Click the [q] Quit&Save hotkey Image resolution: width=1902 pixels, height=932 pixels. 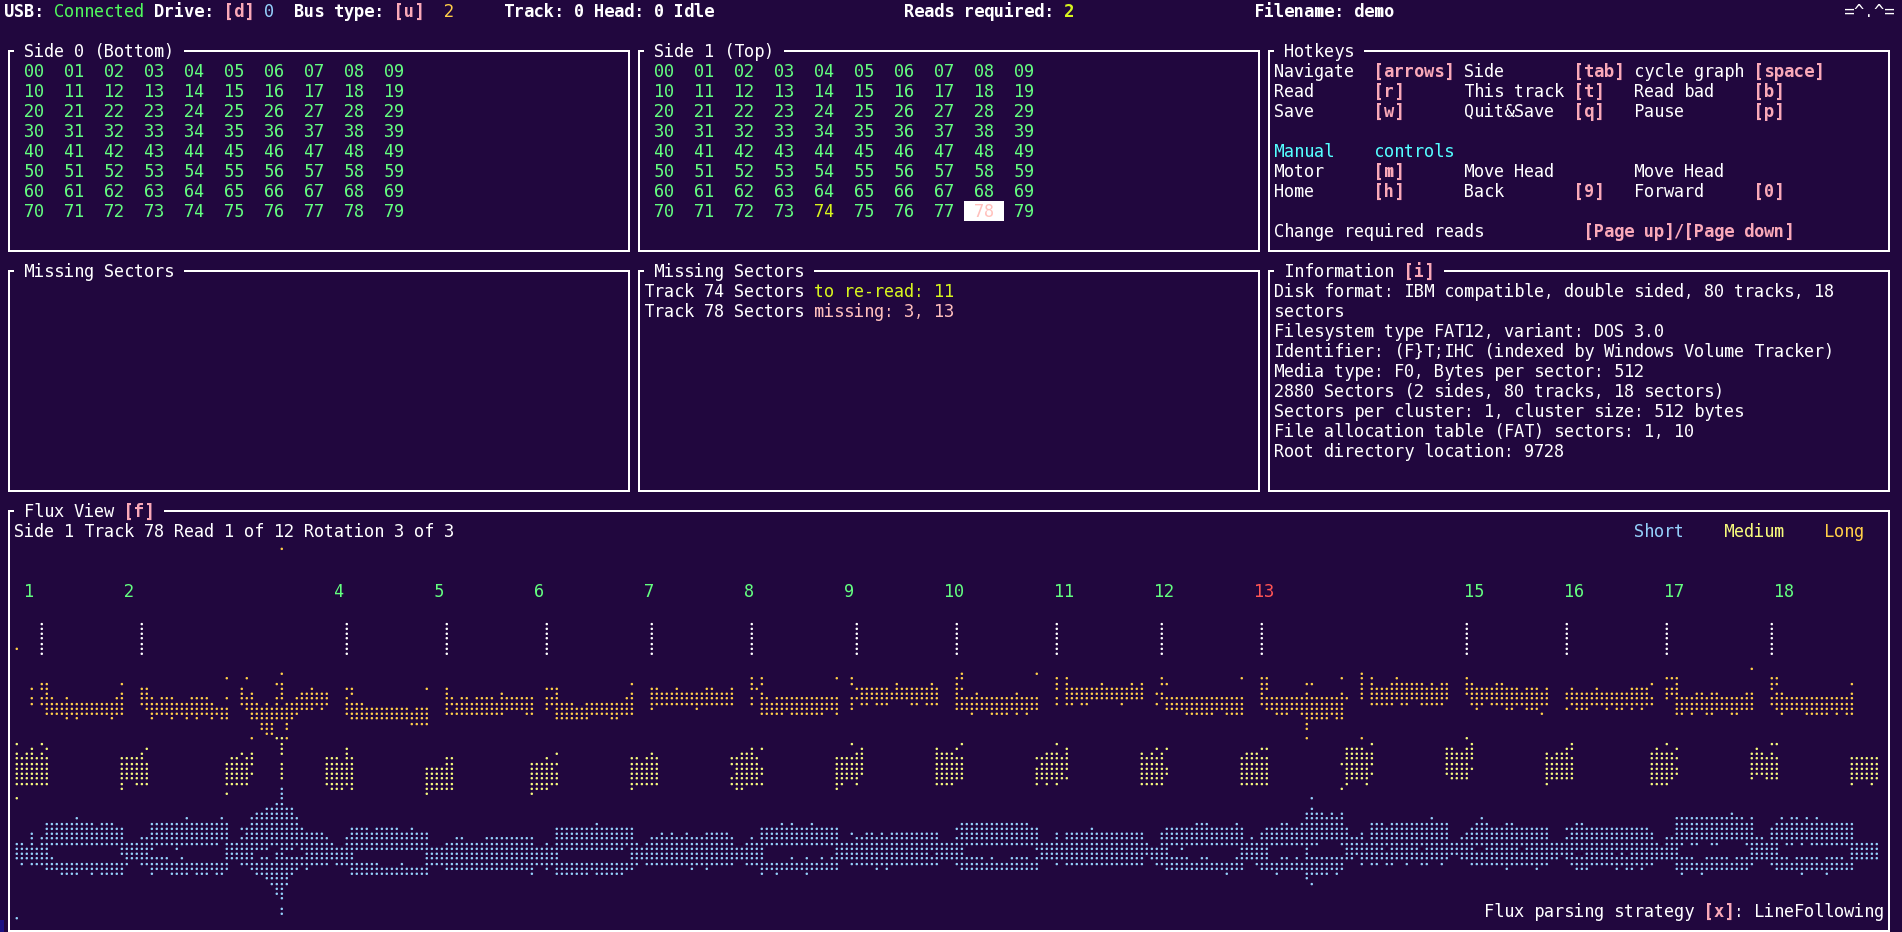(x=1589, y=111)
